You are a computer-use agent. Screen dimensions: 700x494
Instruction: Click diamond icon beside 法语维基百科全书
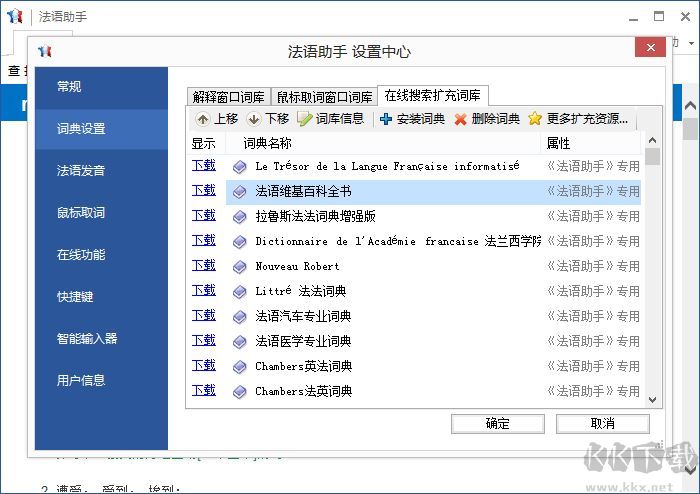click(x=240, y=192)
